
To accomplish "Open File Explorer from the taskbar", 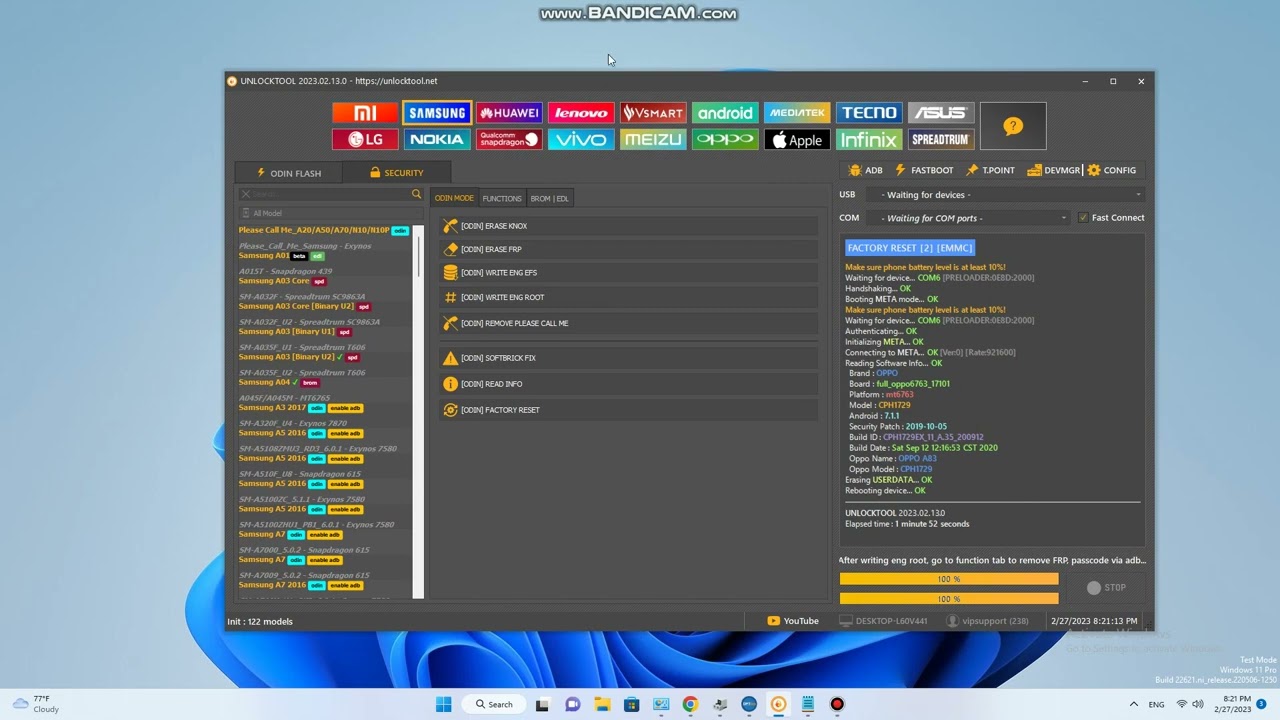I will (x=601, y=704).
